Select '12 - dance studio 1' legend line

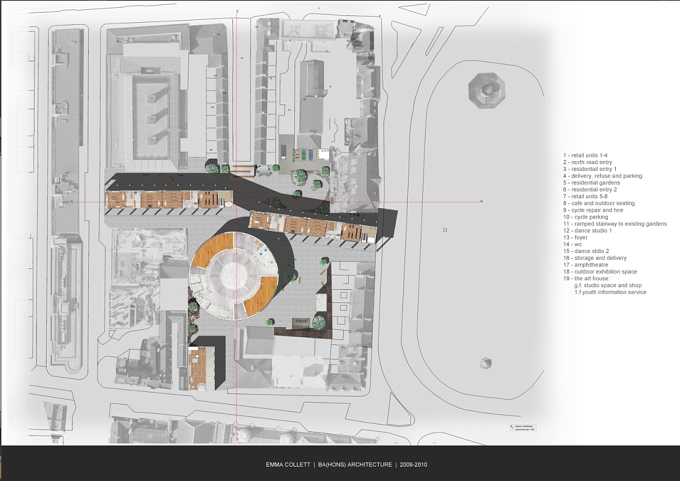(x=587, y=230)
